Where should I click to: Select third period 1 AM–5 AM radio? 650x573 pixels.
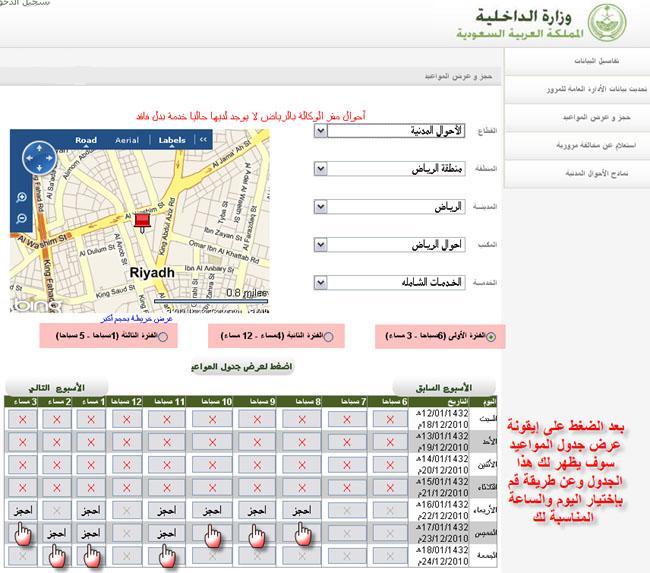pos(163,337)
